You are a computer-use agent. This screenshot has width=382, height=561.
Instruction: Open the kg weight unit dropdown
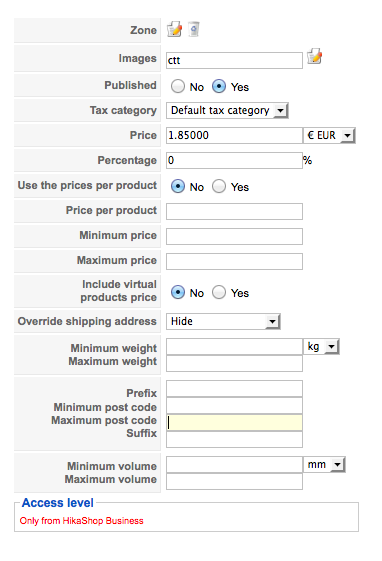(321, 346)
